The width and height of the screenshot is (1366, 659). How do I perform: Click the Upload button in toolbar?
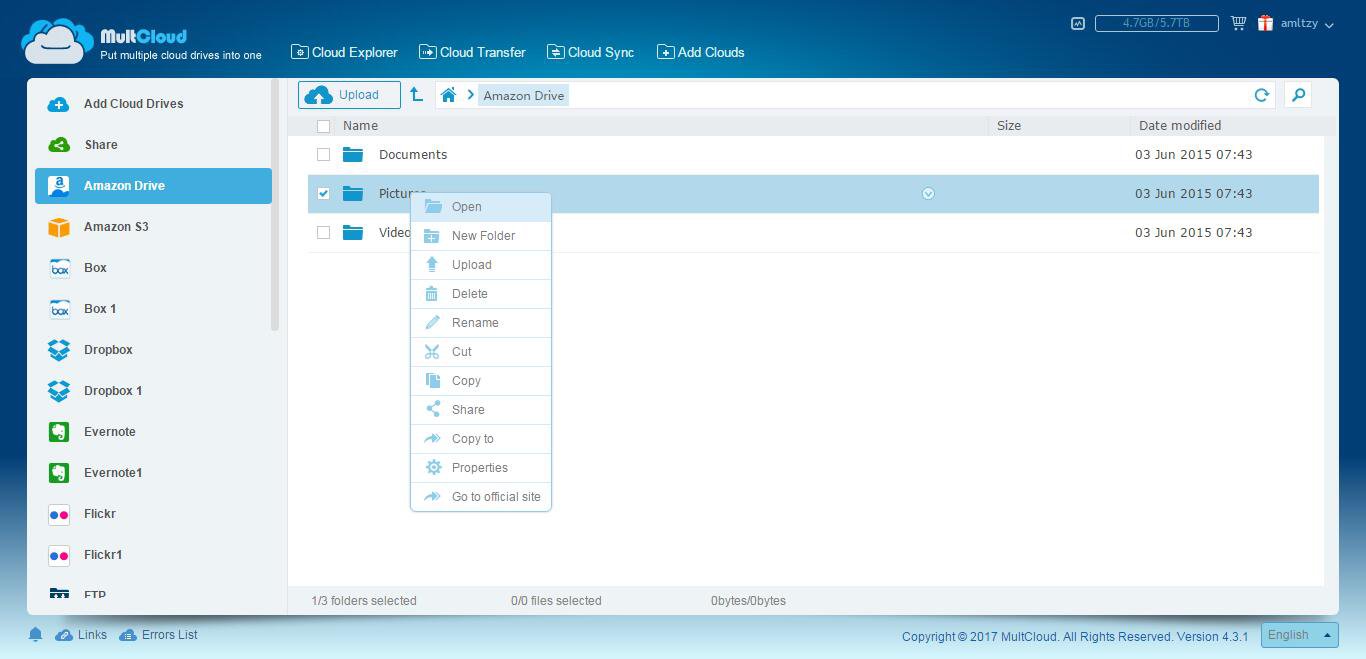tap(349, 95)
